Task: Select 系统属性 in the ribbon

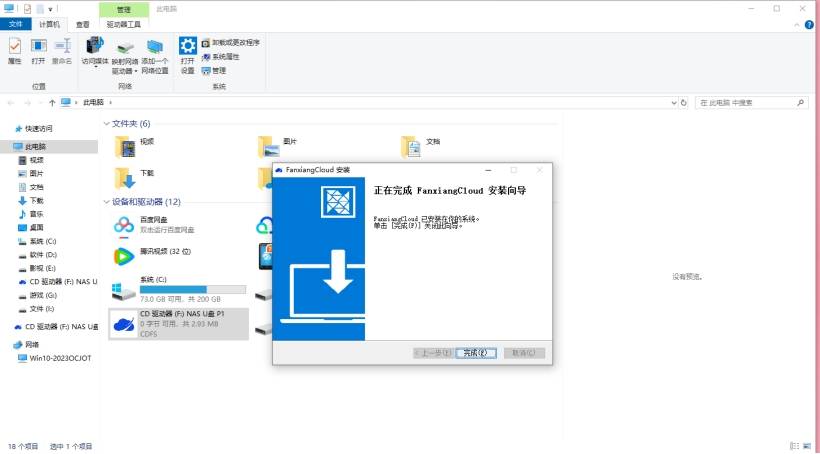Action: [224, 57]
